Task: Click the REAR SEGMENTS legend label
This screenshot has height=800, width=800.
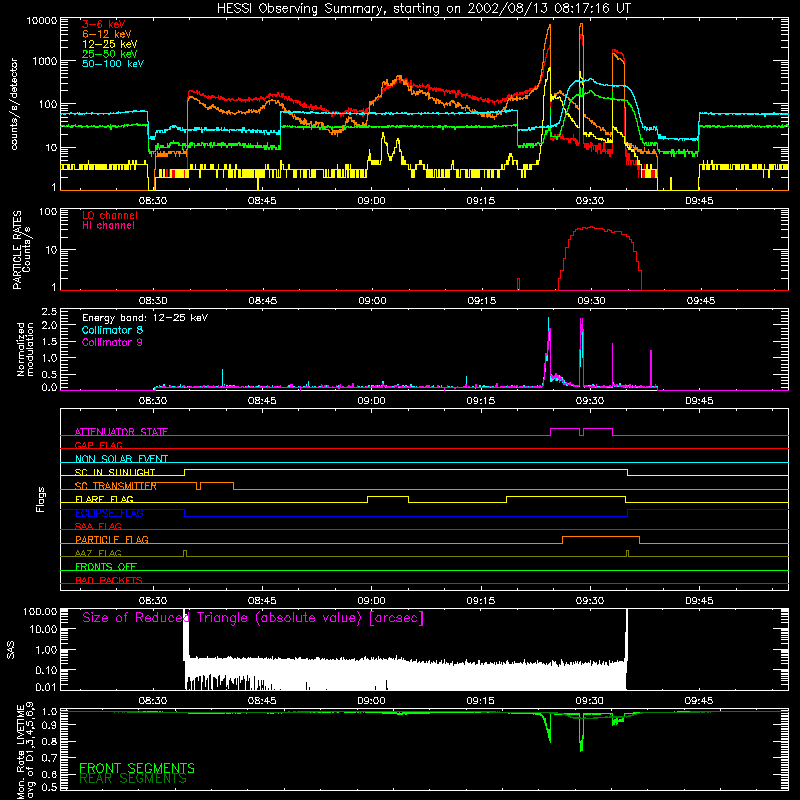Action: tap(133, 779)
